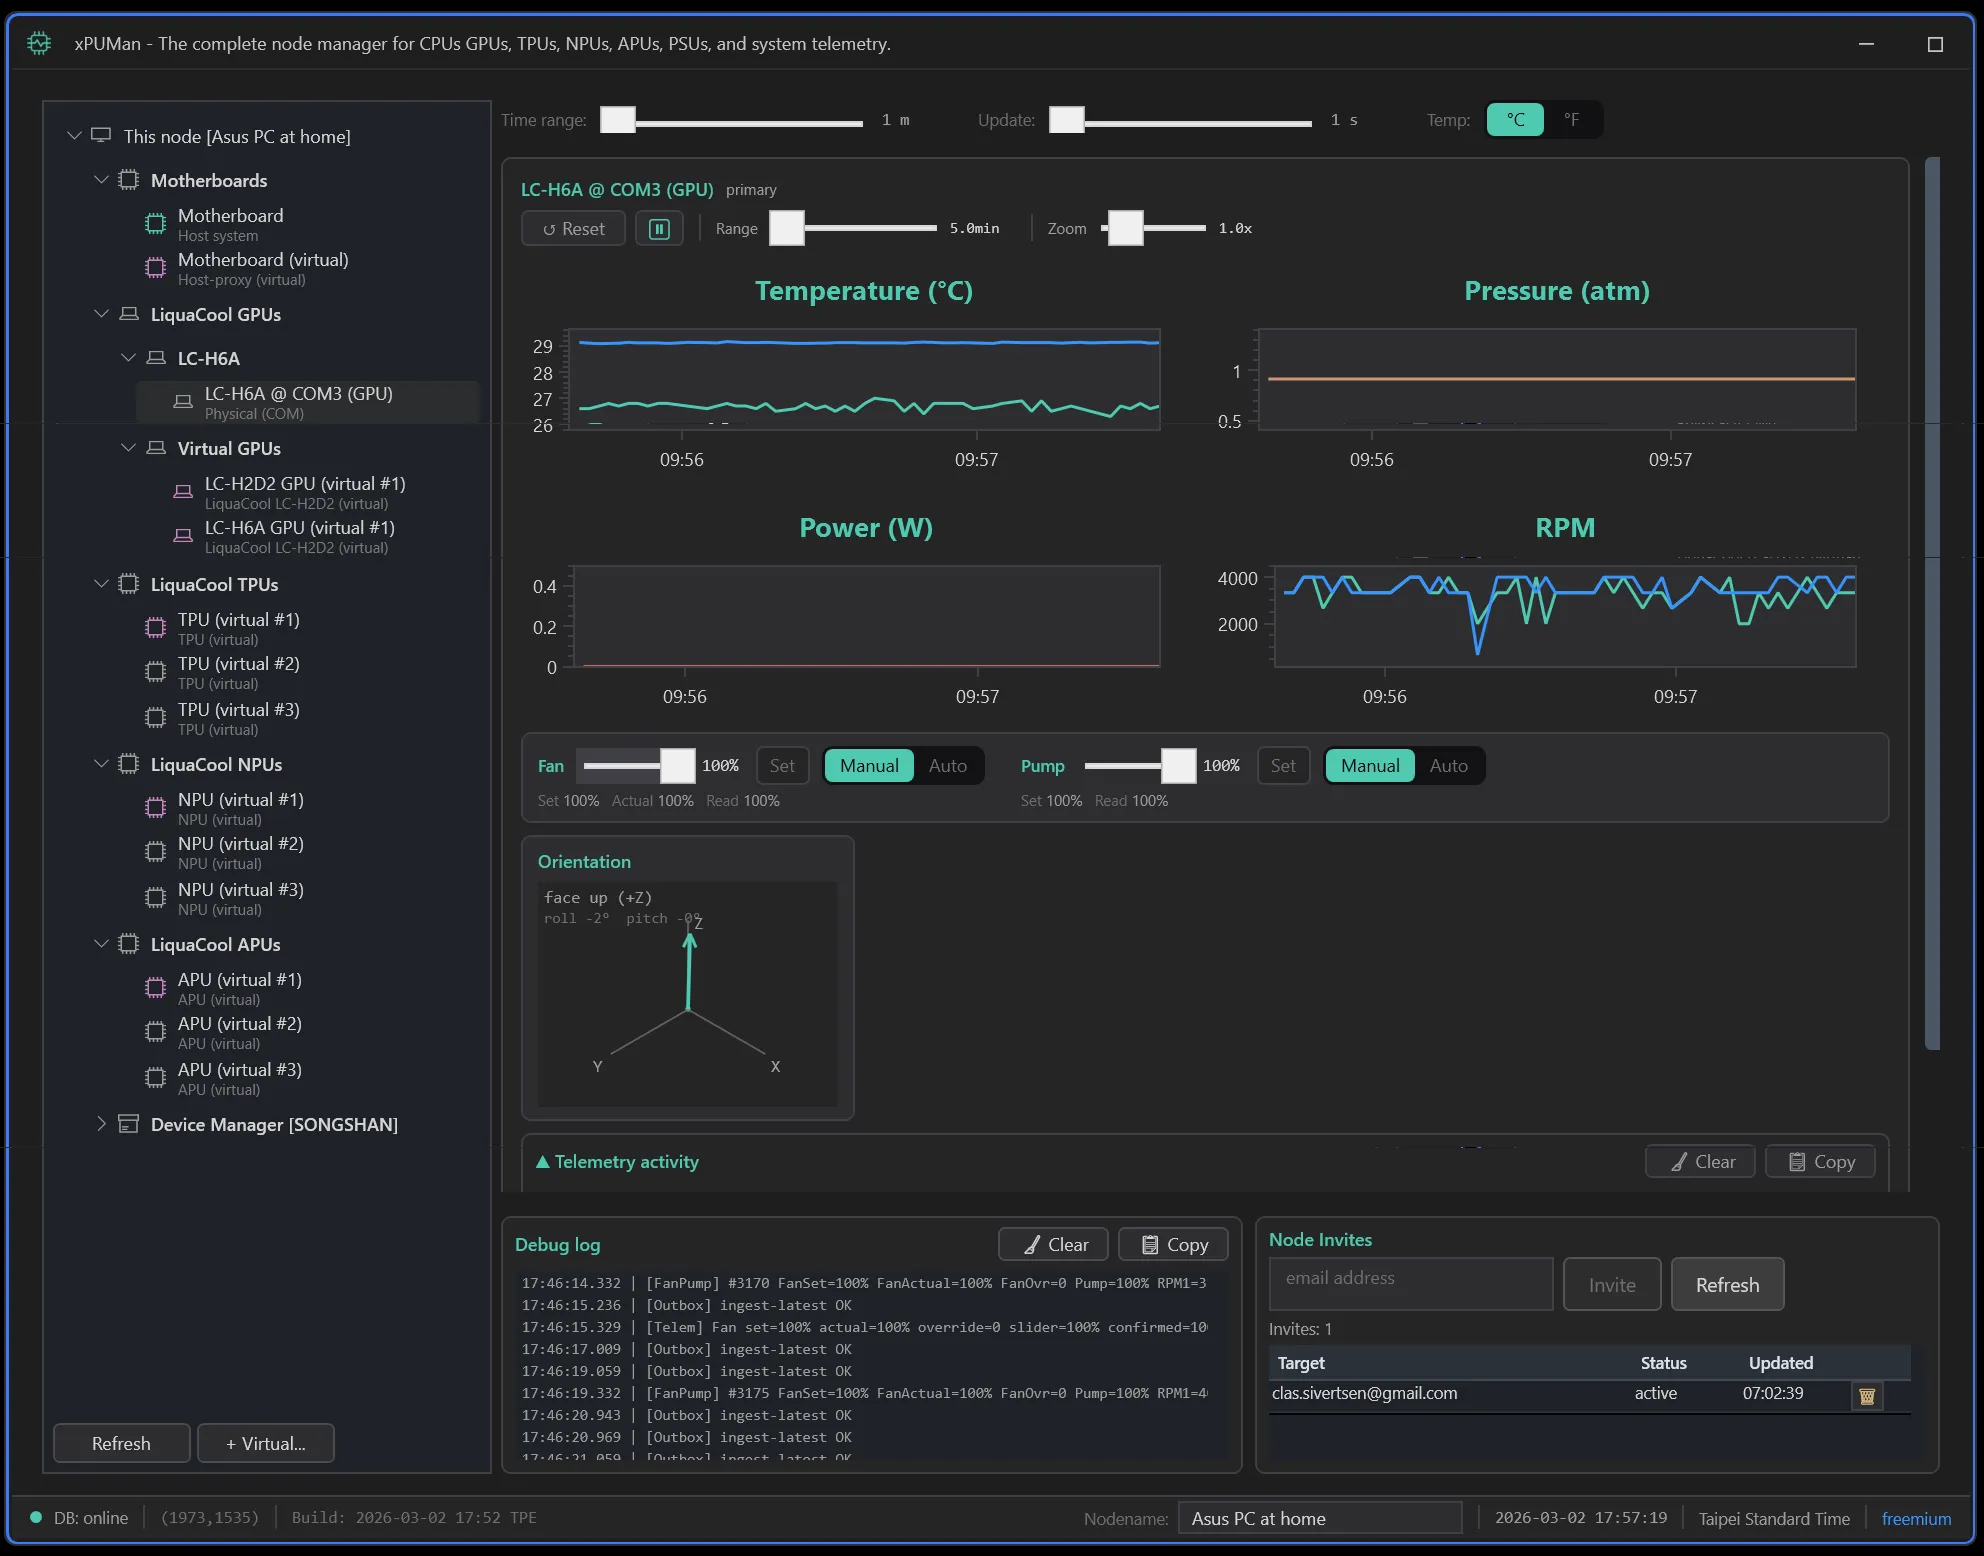Screen dimensions: 1984x1556
Task: Switch temperature units to °F
Action: (1571, 119)
